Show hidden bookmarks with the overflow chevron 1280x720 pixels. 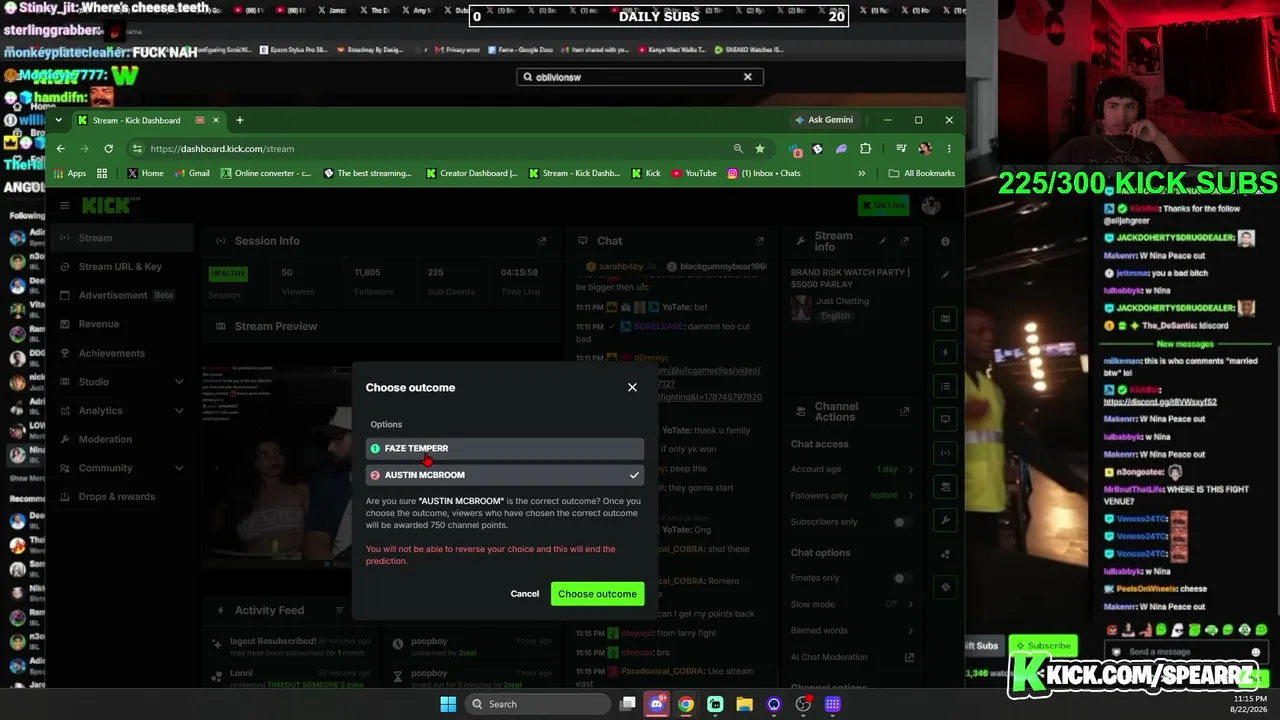pos(862,173)
